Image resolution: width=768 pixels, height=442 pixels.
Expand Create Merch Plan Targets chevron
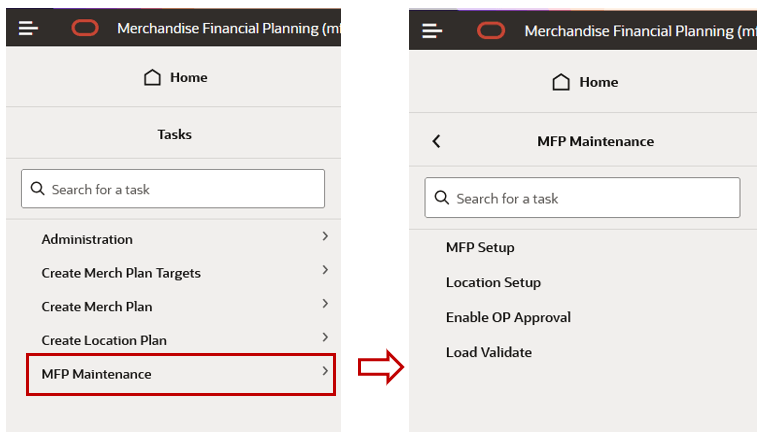click(x=325, y=270)
